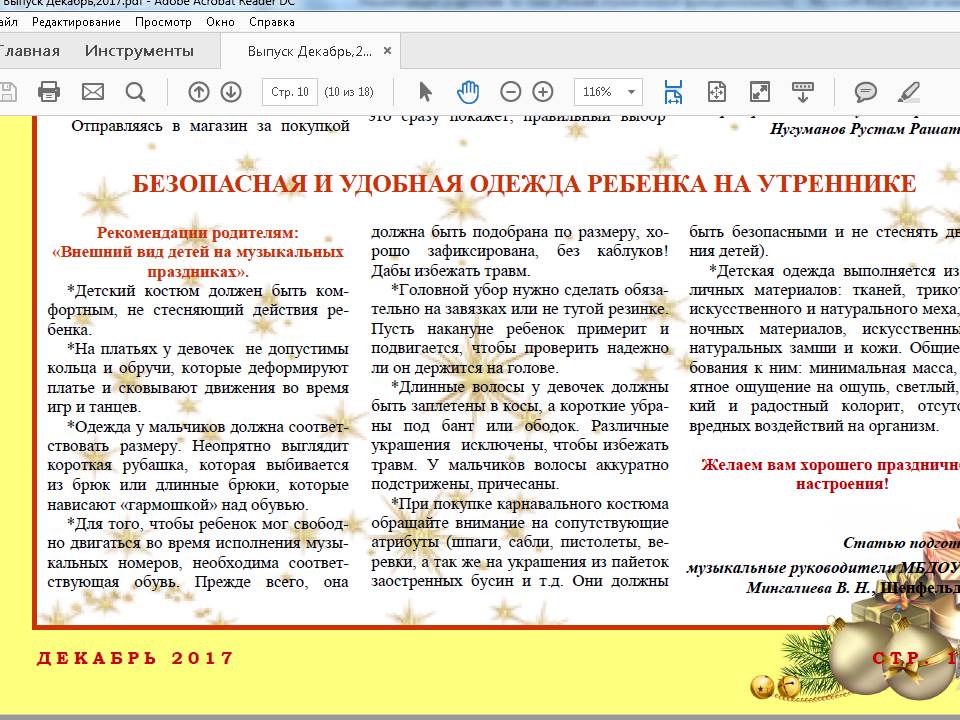Open search with magnifying glass icon

tap(136, 92)
